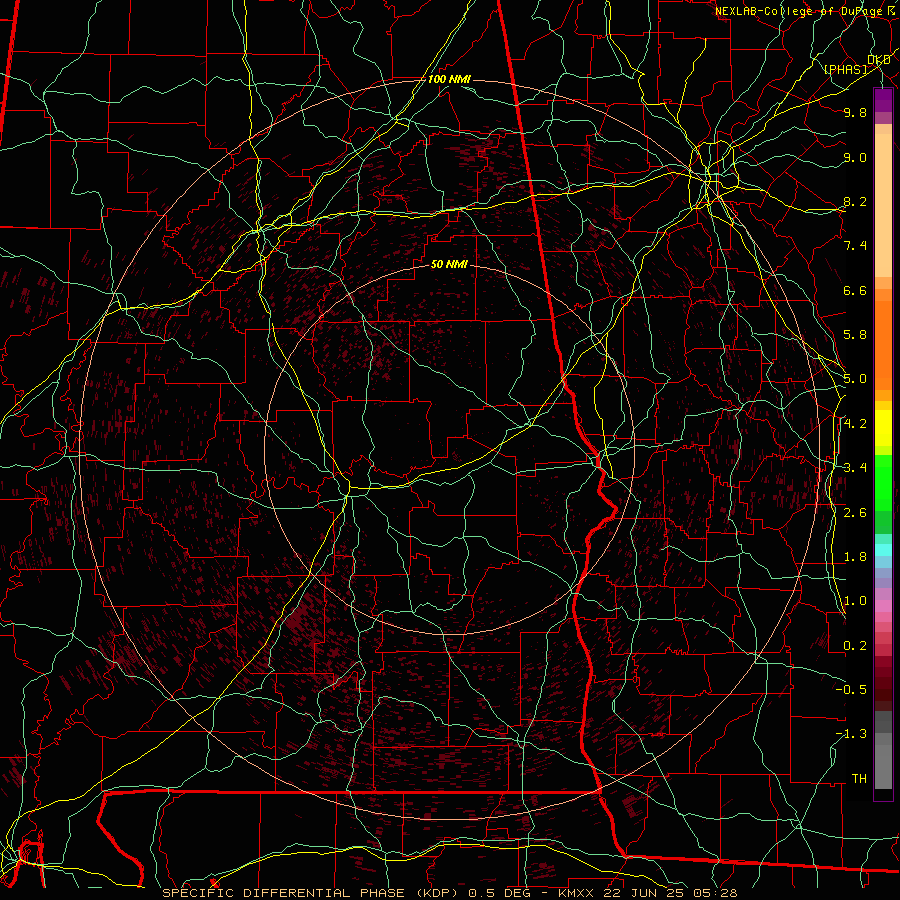Click the -1.3 color scale value
The image size is (900, 900).
coord(851,734)
